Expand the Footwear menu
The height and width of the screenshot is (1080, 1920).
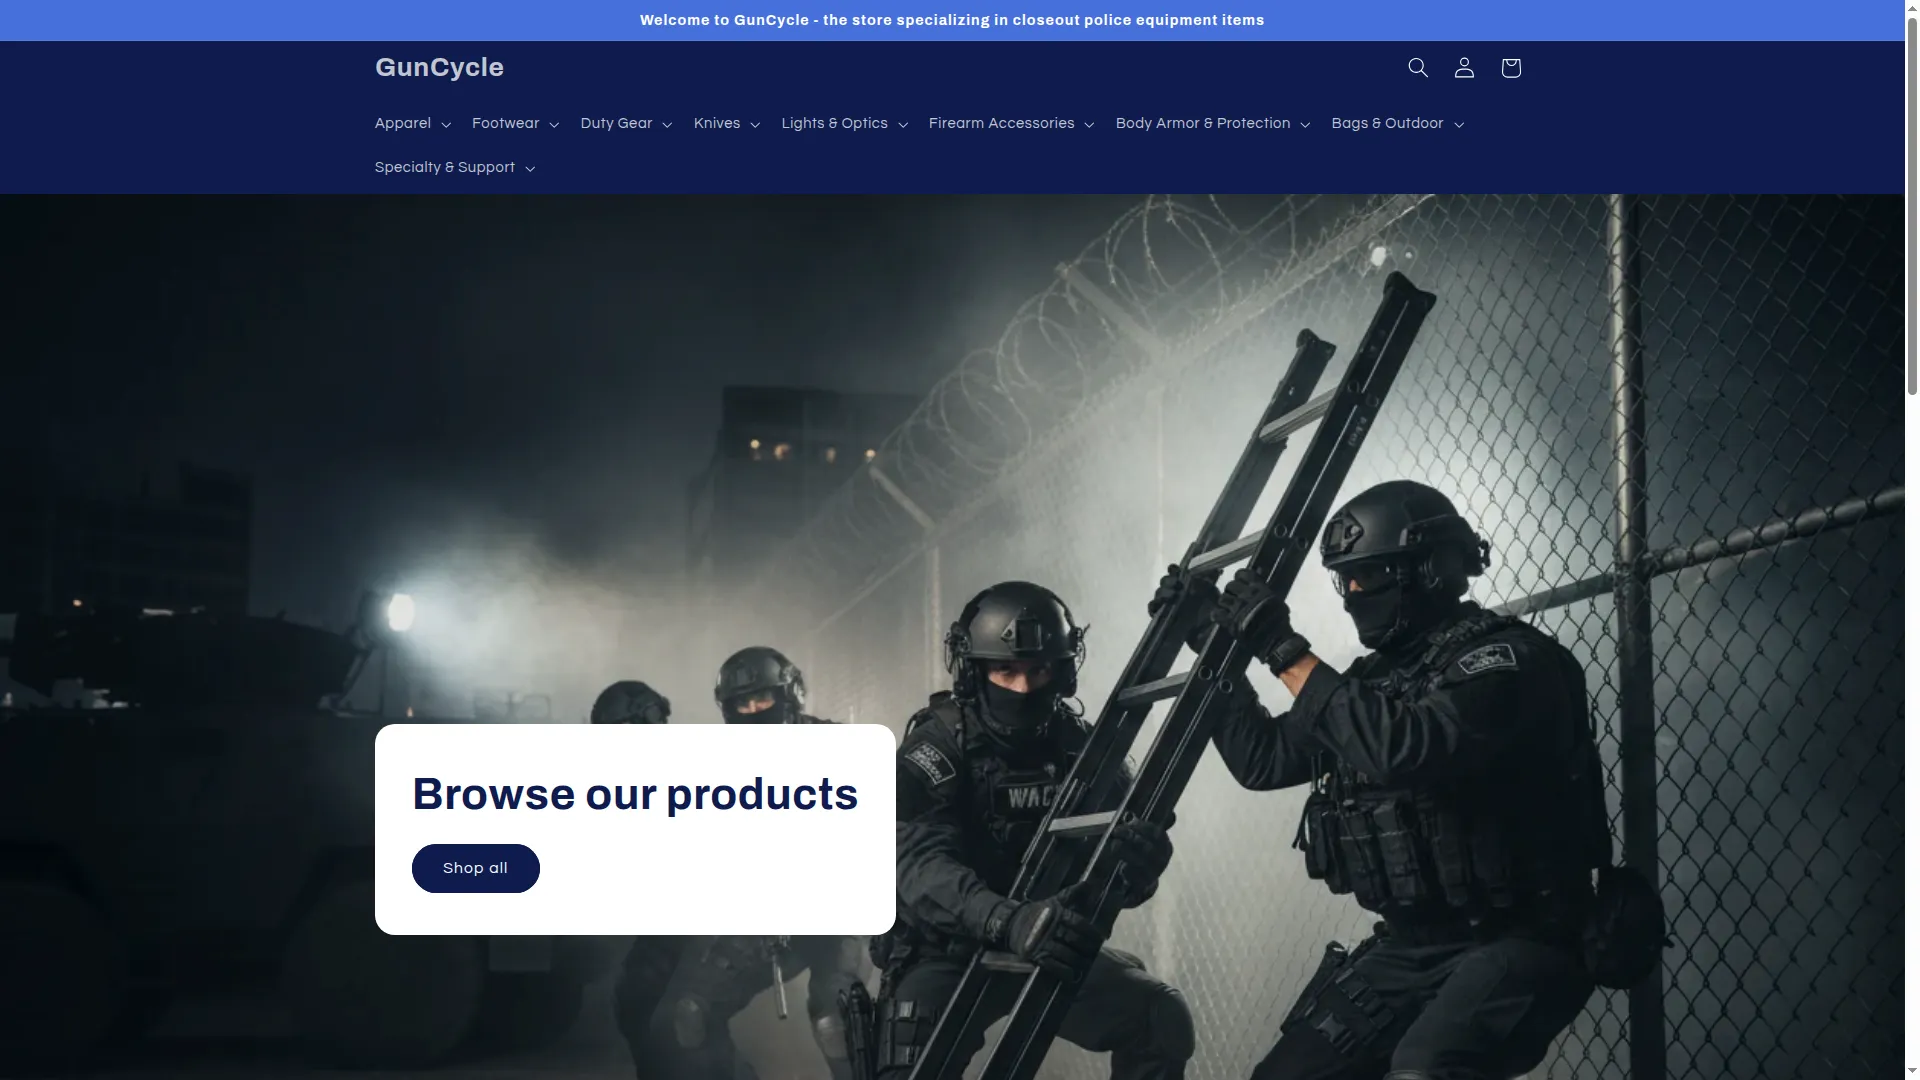tap(515, 123)
